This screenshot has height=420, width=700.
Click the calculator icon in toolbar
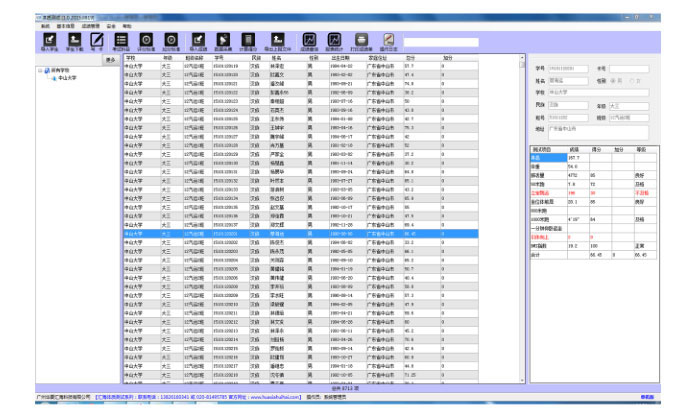click(x=250, y=39)
